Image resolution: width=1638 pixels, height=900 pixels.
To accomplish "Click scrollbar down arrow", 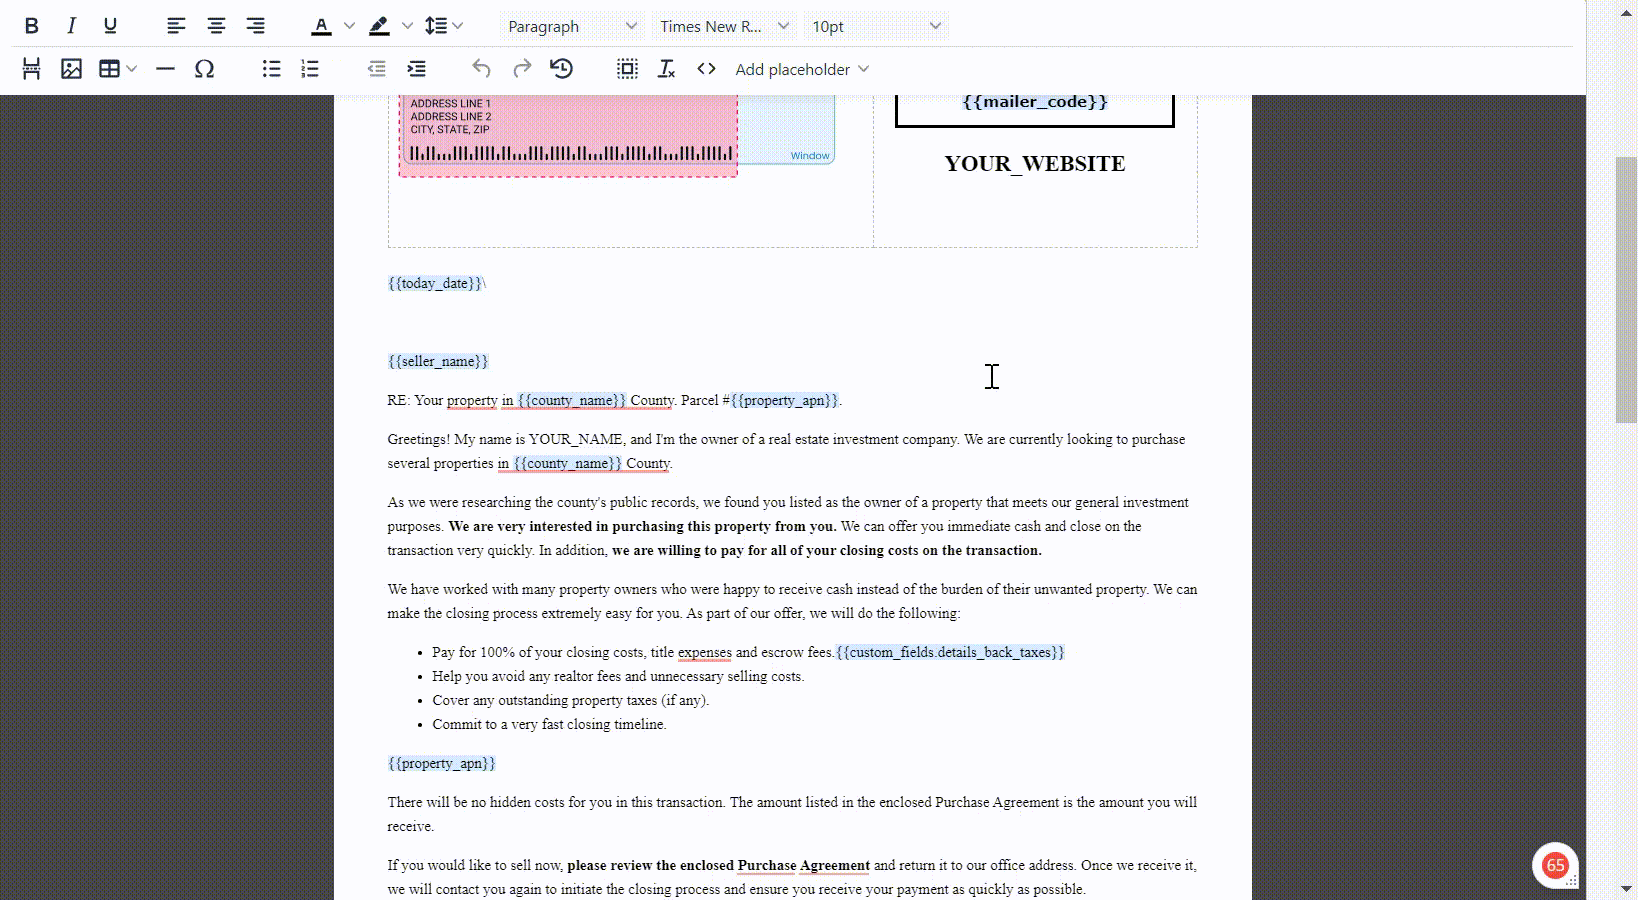I will 1626,888.
